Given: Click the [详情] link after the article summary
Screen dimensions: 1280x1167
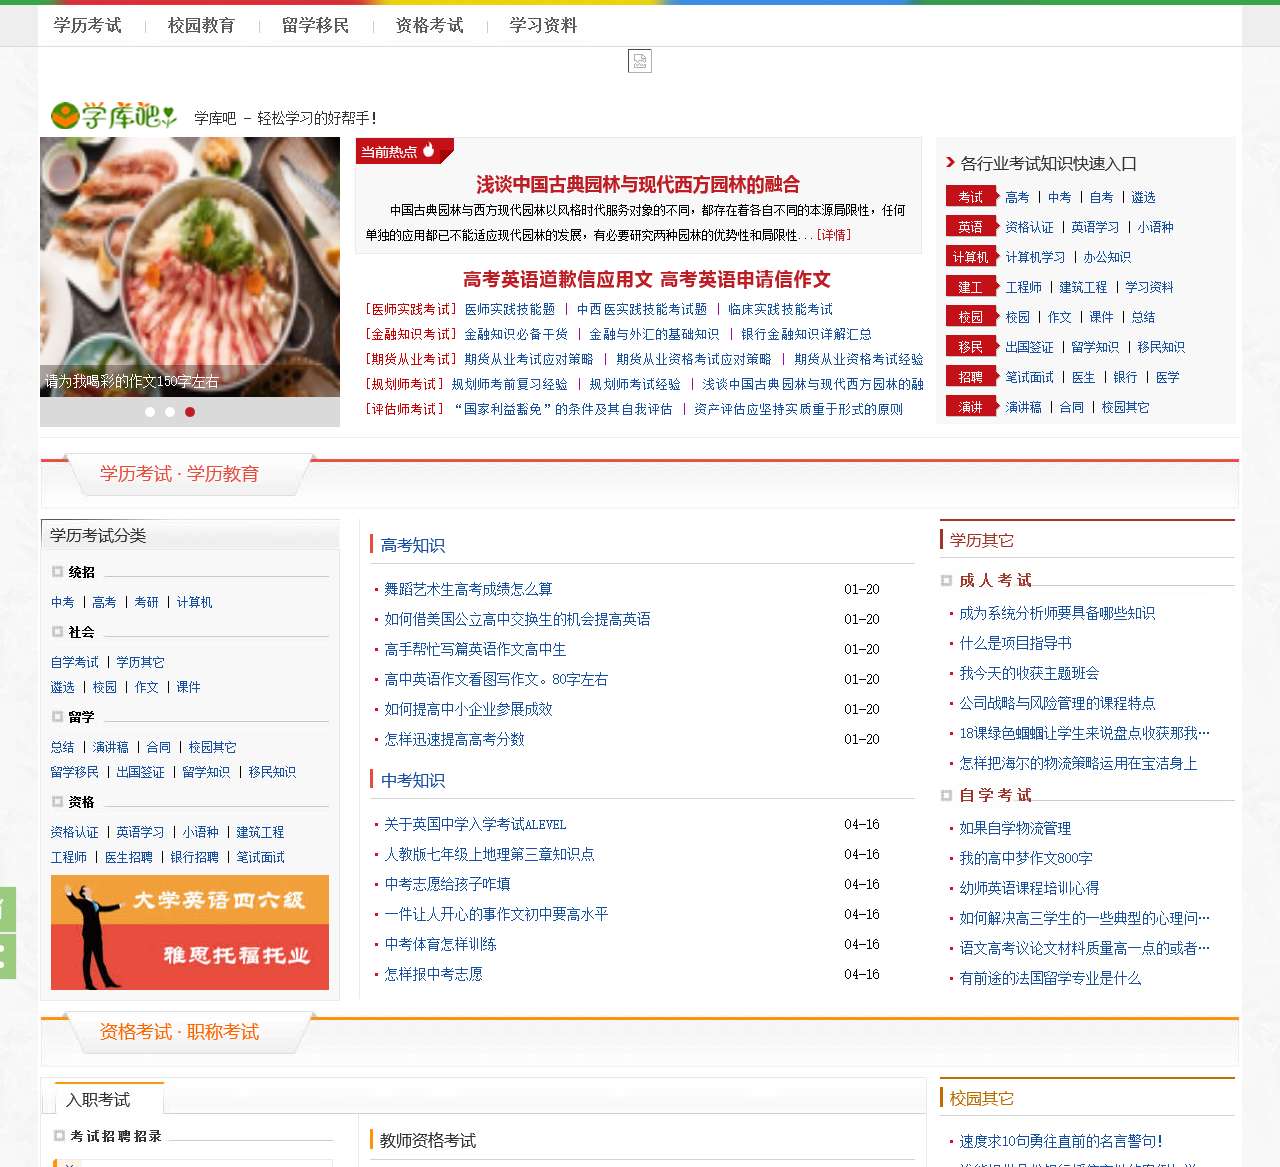Looking at the screenshot, I should tap(834, 235).
